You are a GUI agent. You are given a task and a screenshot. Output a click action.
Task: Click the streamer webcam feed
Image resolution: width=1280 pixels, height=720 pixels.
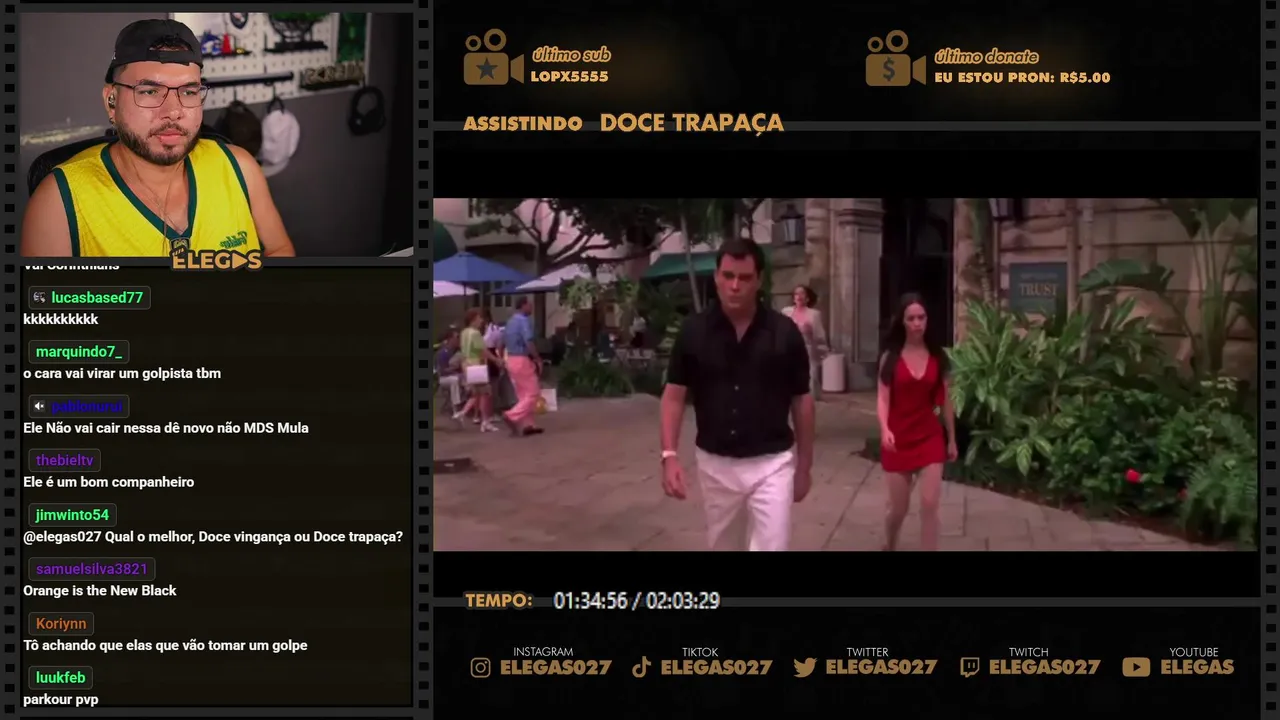[x=216, y=134]
